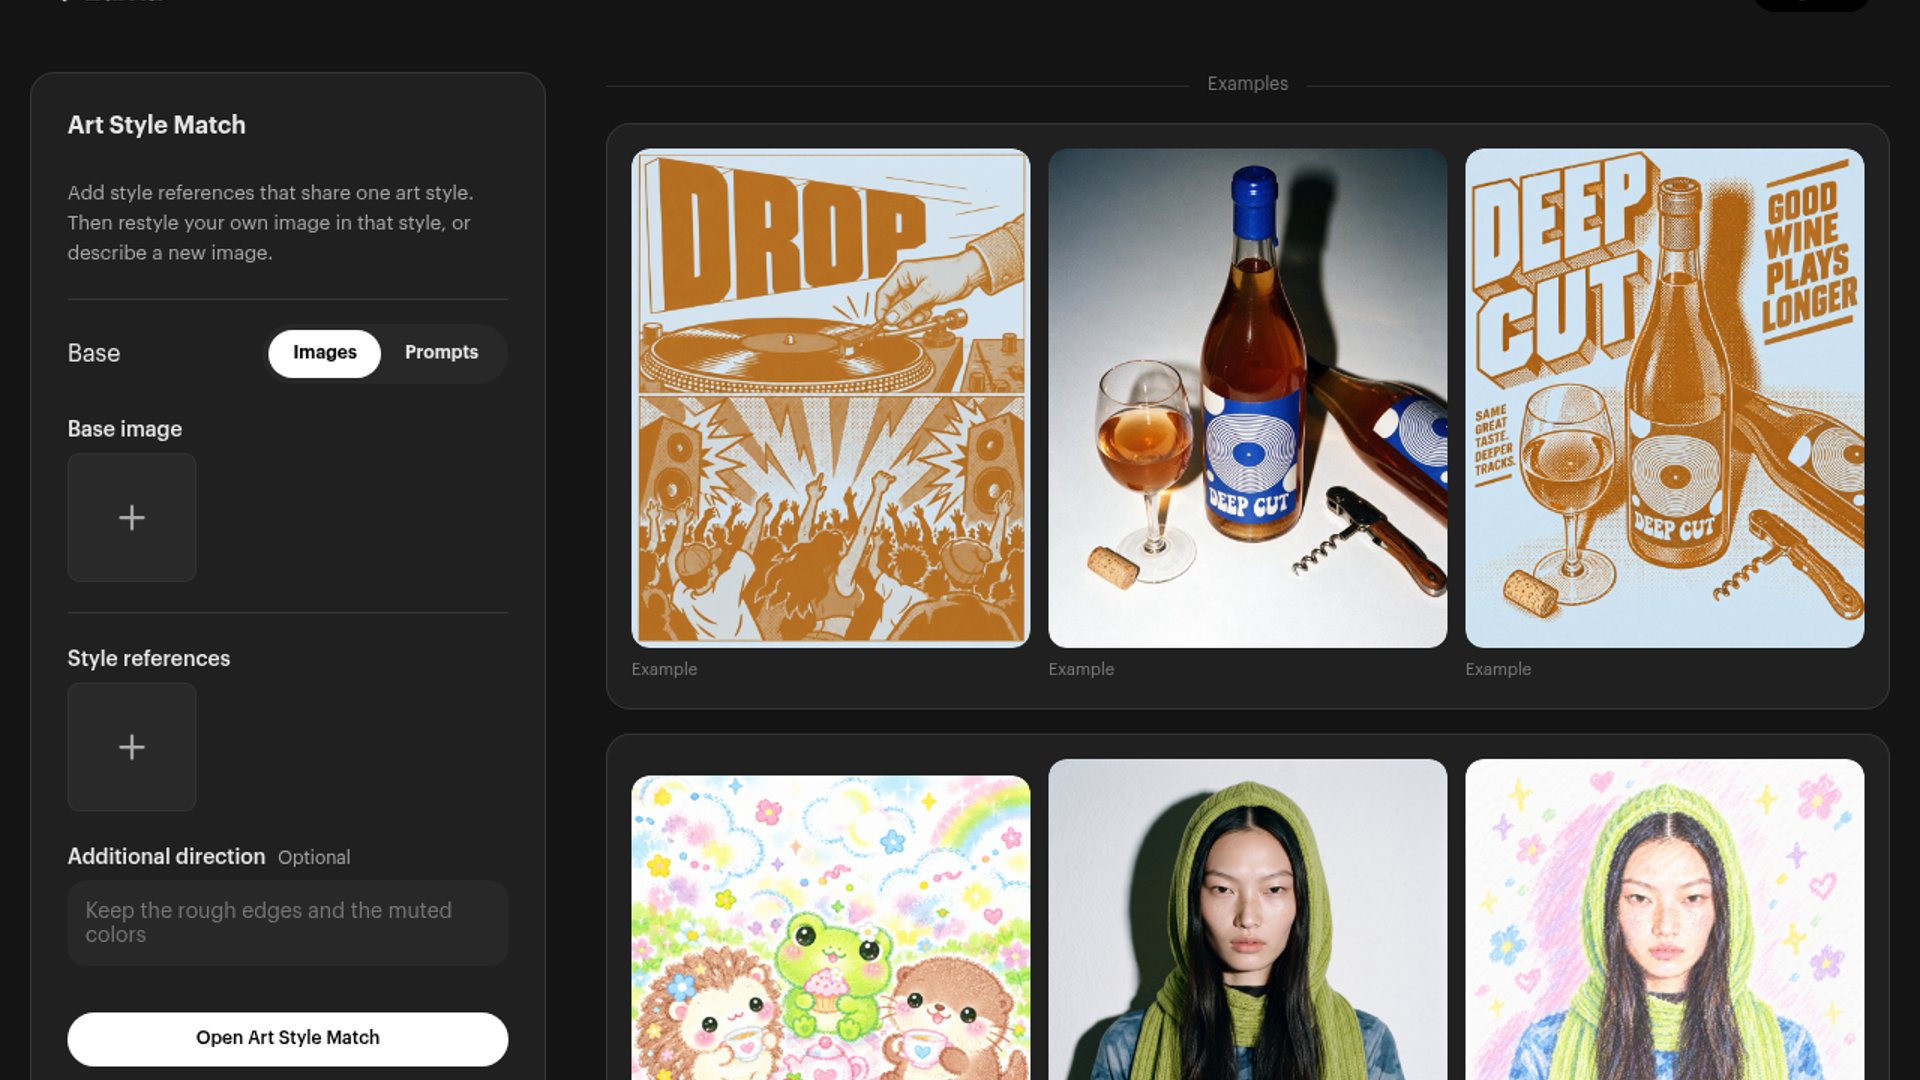Switch base to Prompts

[441, 353]
